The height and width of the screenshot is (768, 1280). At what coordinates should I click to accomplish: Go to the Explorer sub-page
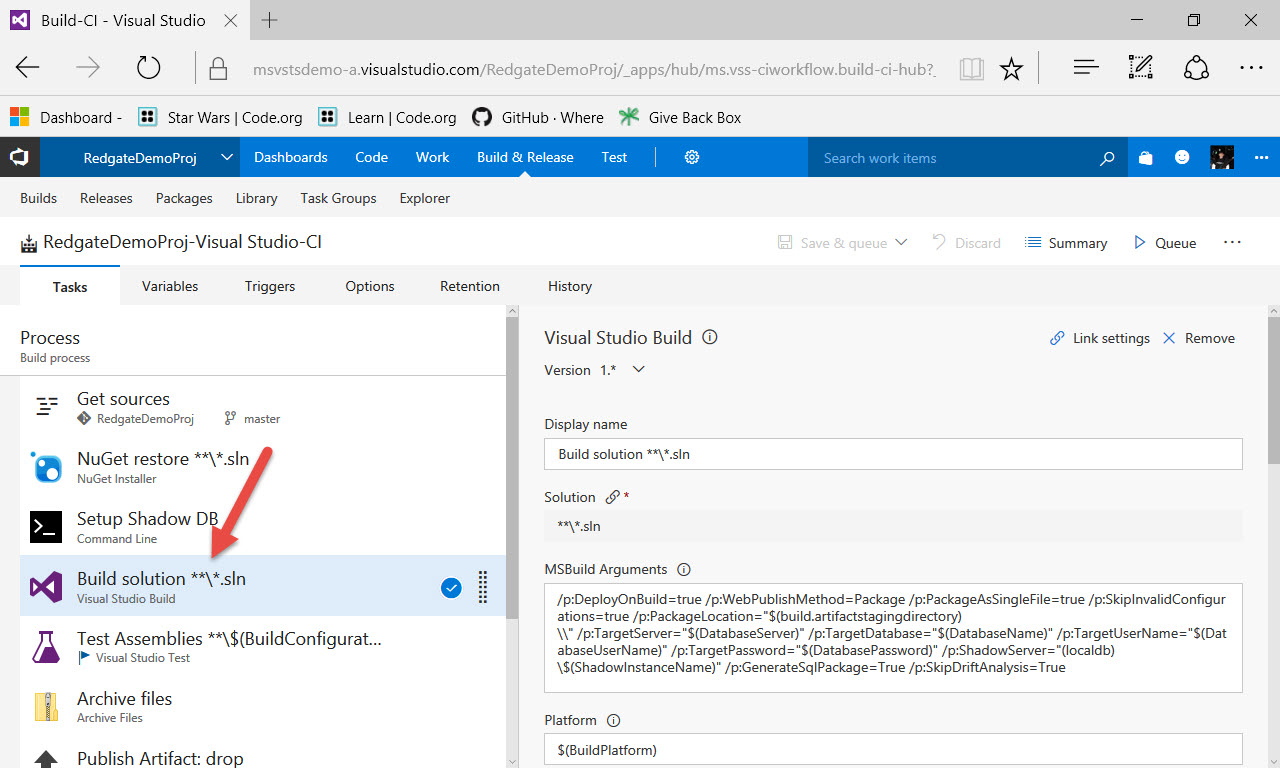(x=425, y=198)
